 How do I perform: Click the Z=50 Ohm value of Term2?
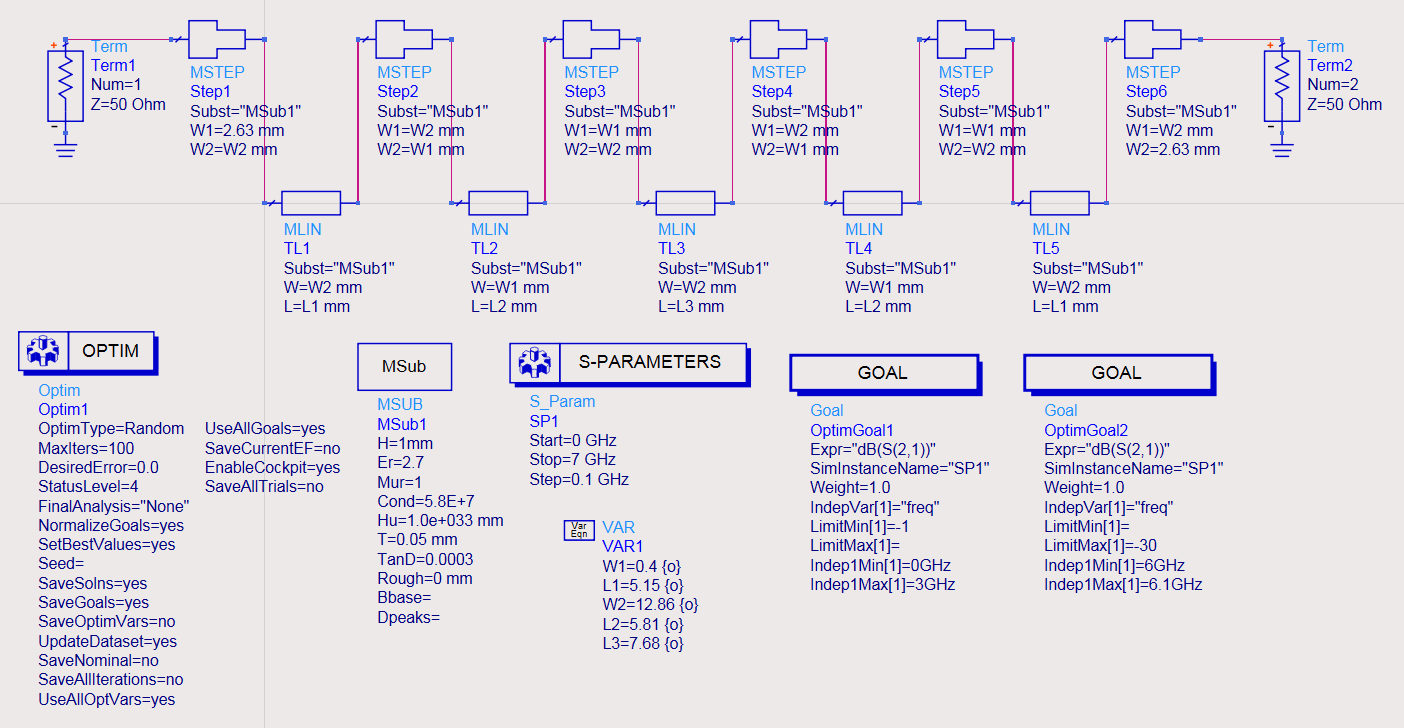[1345, 104]
